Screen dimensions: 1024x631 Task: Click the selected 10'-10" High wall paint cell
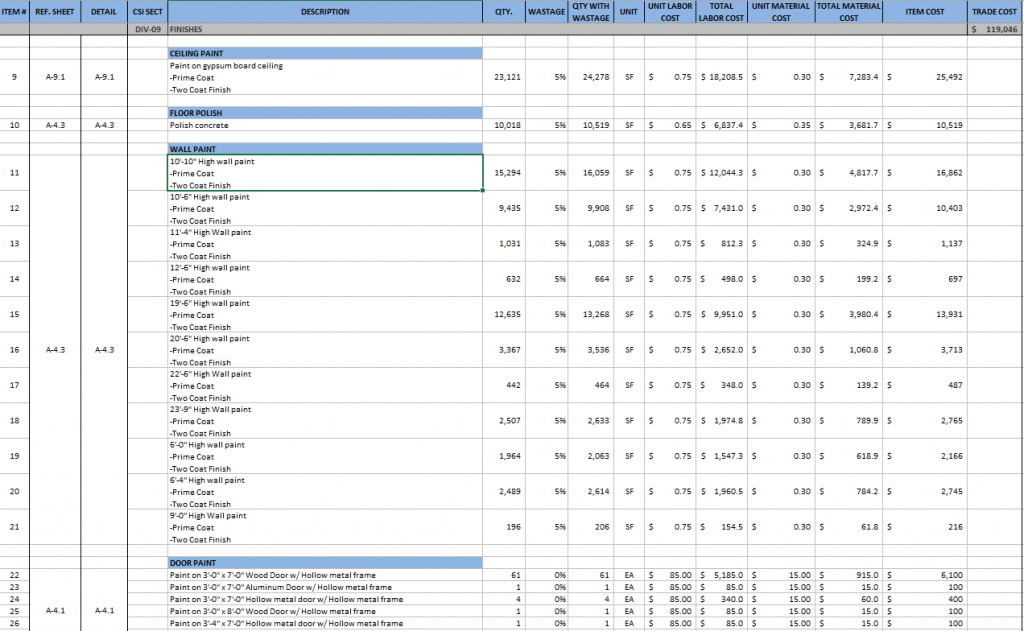(x=325, y=172)
